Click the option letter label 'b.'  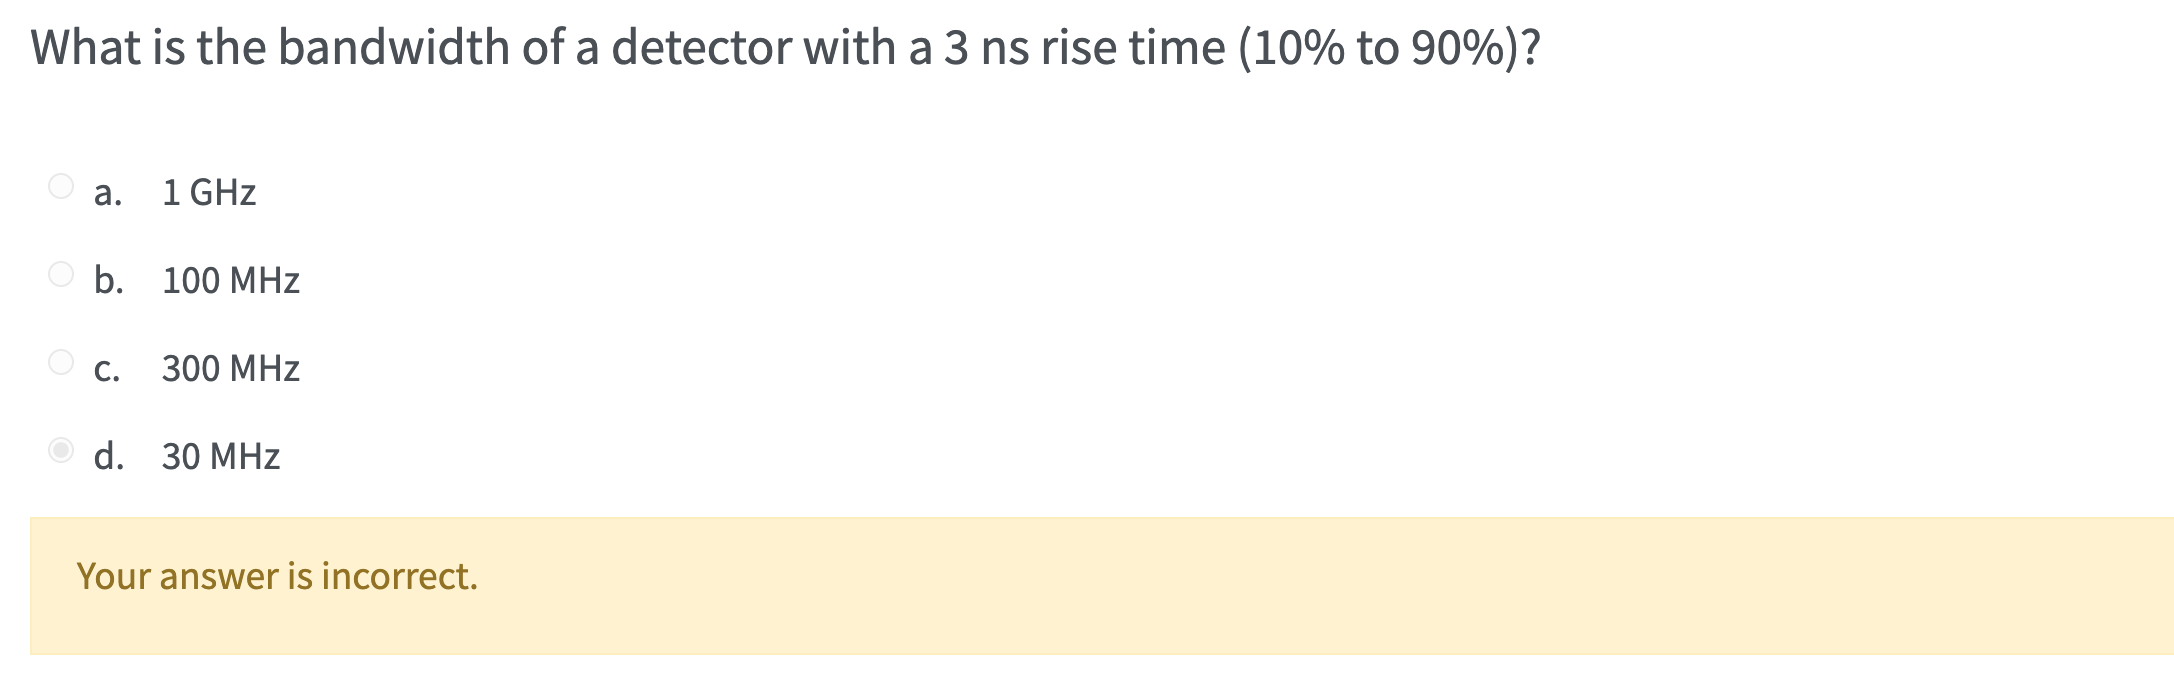(110, 280)
